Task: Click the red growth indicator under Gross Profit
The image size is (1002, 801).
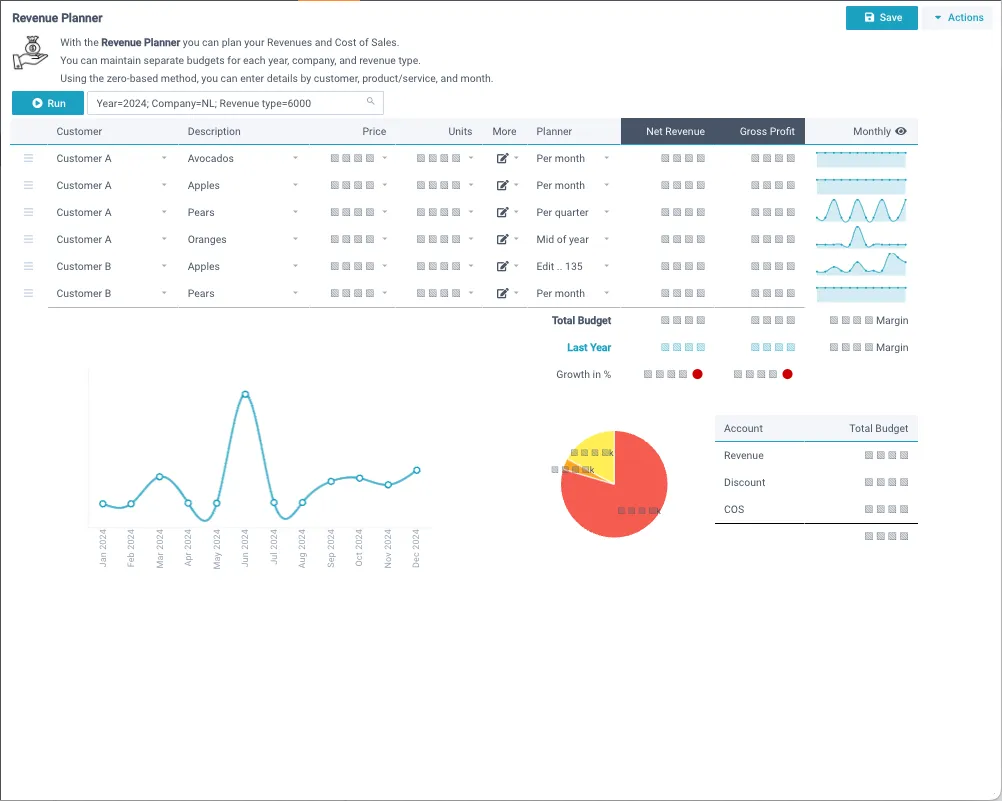Action: [787, 374]
